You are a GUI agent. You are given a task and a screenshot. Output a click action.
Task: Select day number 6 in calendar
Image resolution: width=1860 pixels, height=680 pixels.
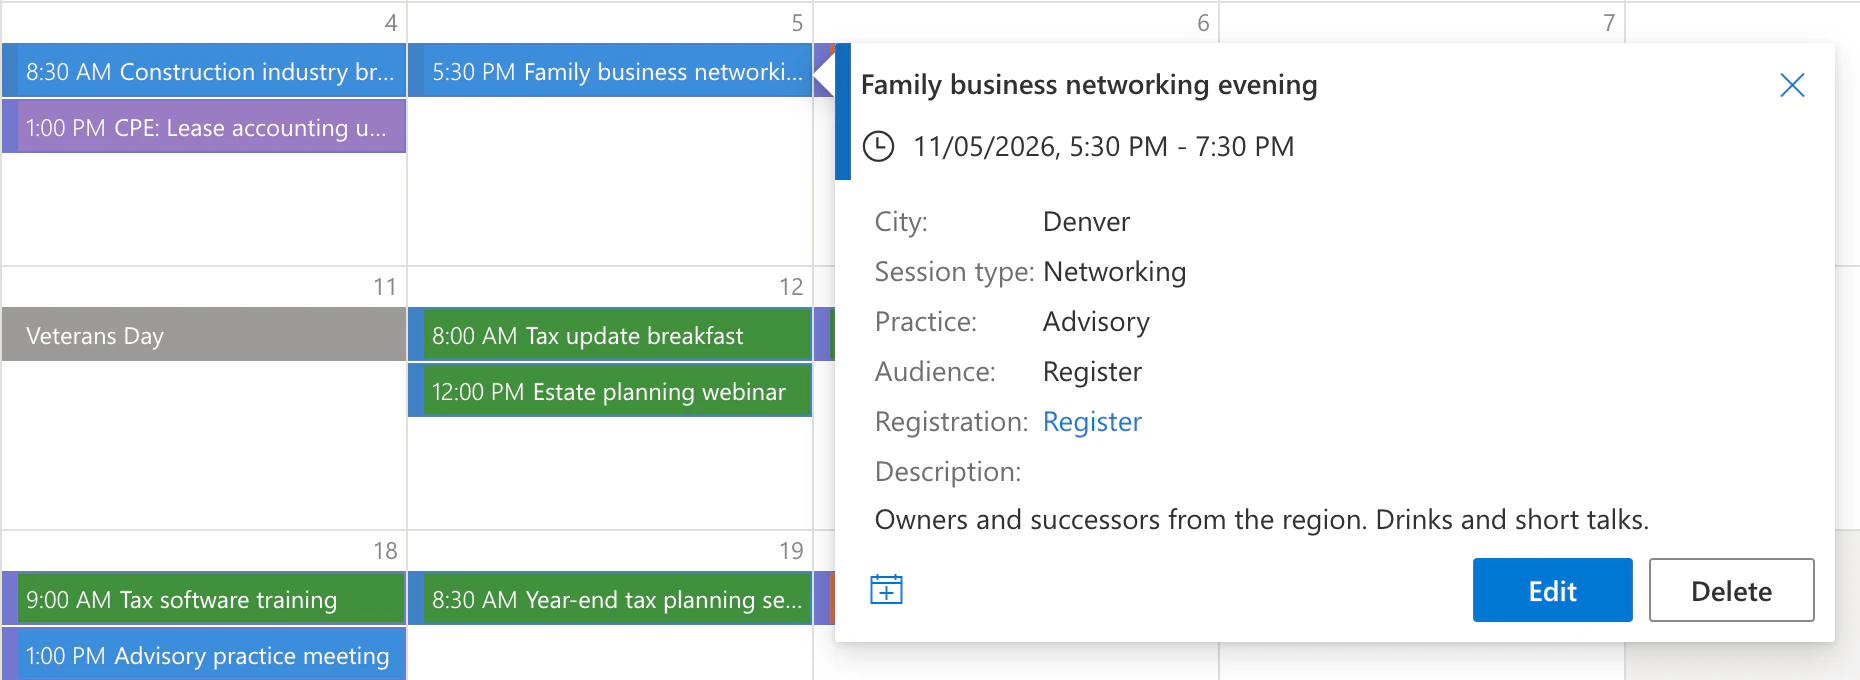1203,23
